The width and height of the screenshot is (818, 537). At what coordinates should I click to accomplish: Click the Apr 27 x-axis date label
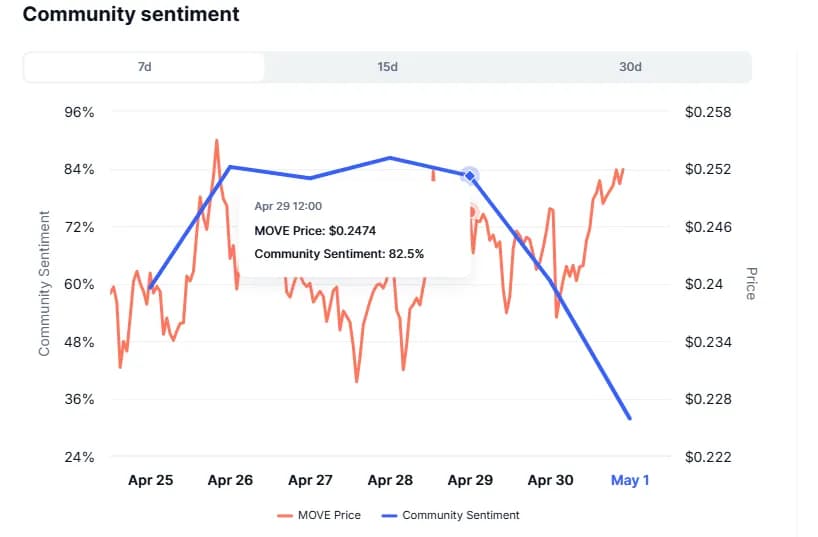point(310,480)
